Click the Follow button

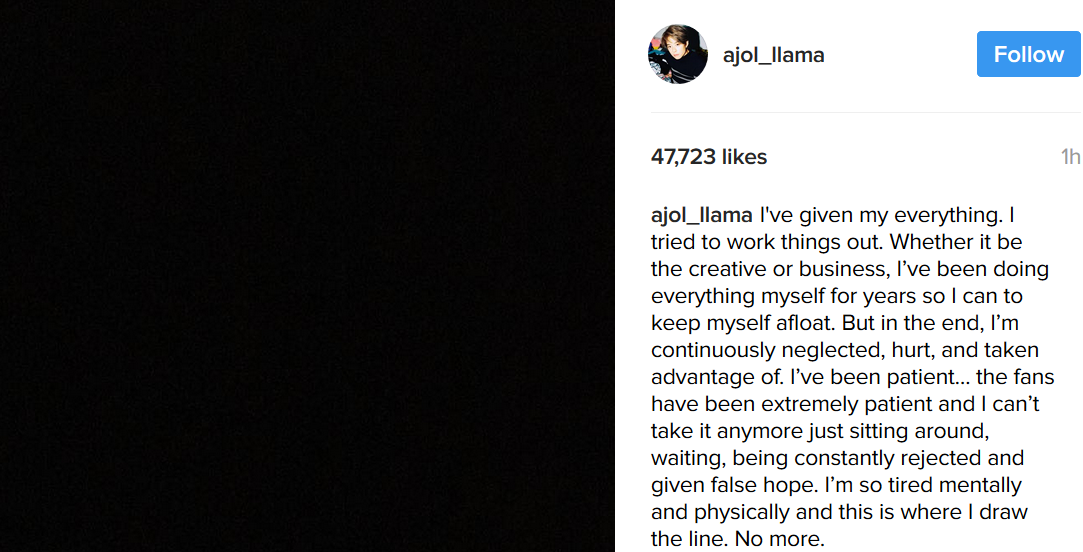[x=1028, y=54]
